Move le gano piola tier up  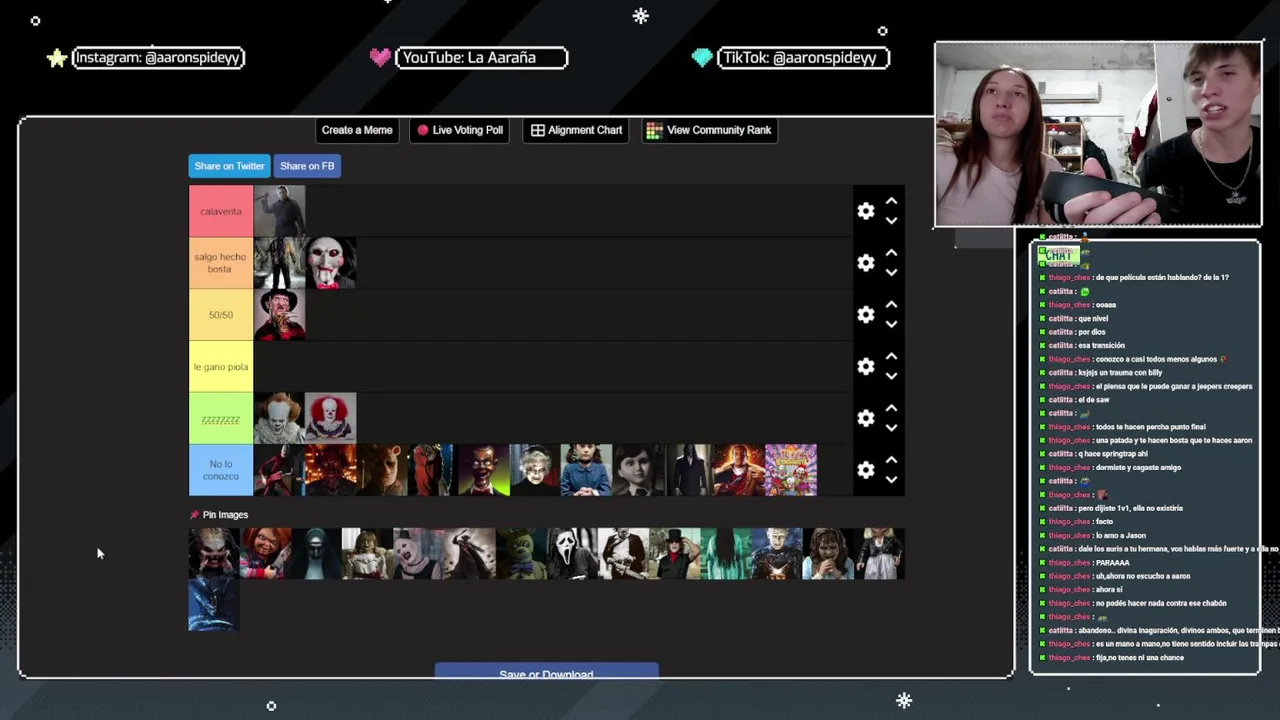pyautogui.click(x=891, y=357)
